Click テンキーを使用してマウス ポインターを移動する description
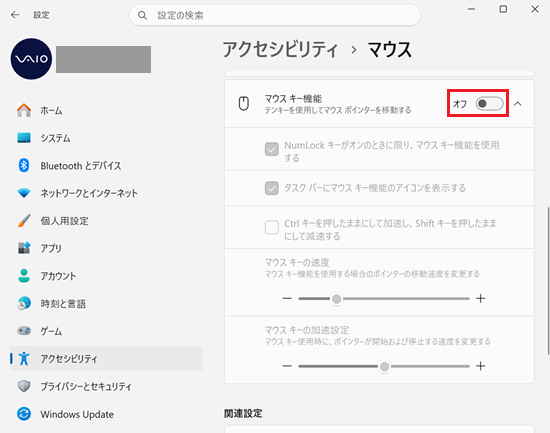550x433 pixels. (x=338, y=110)
